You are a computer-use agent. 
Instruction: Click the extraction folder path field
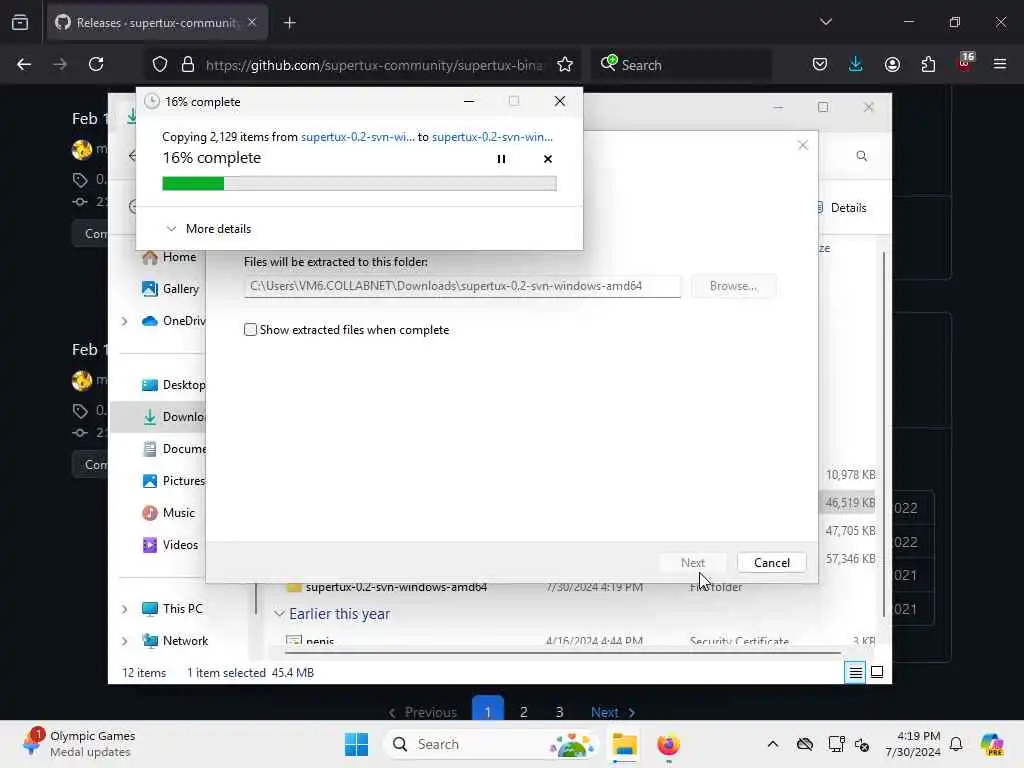[x=462, y=286]
